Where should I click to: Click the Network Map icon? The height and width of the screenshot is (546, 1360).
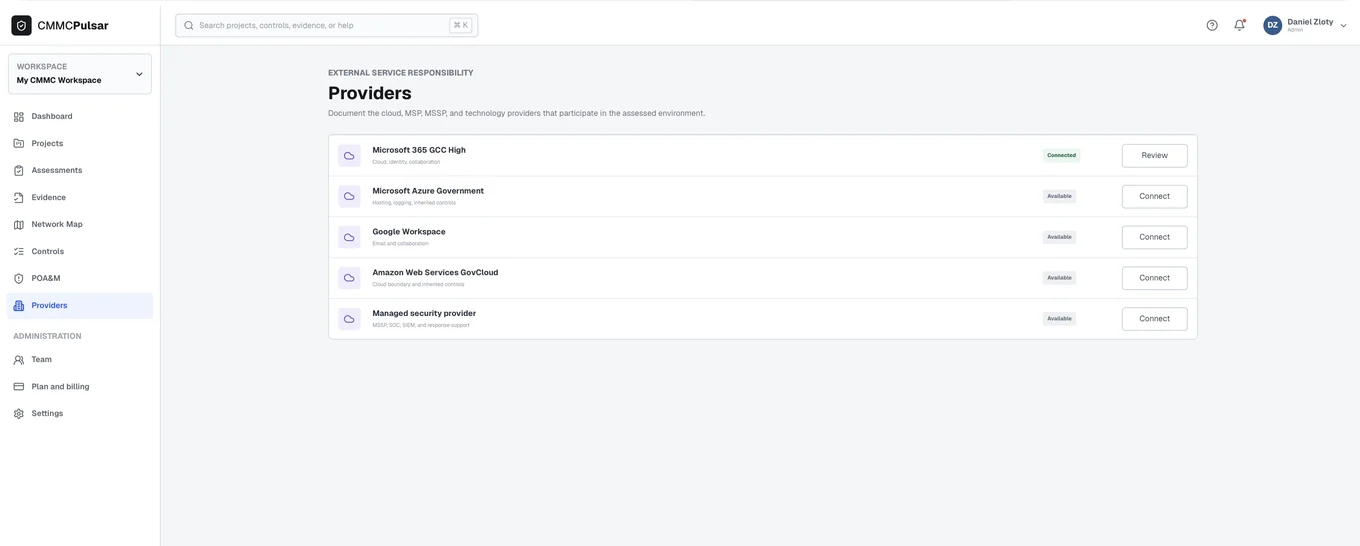(19, 225)
